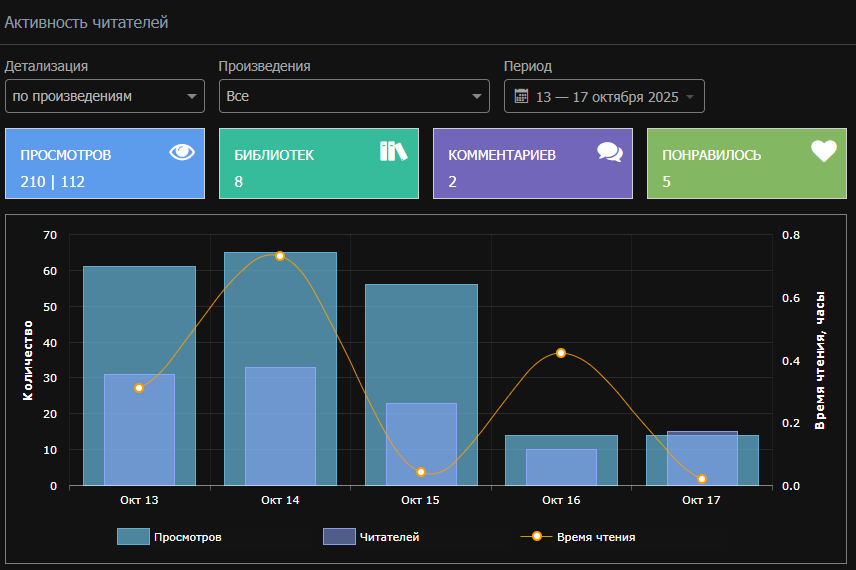The image size is (856, 570).
Task: Click the orange data point on Окт 14
Action: pos(280,256)
